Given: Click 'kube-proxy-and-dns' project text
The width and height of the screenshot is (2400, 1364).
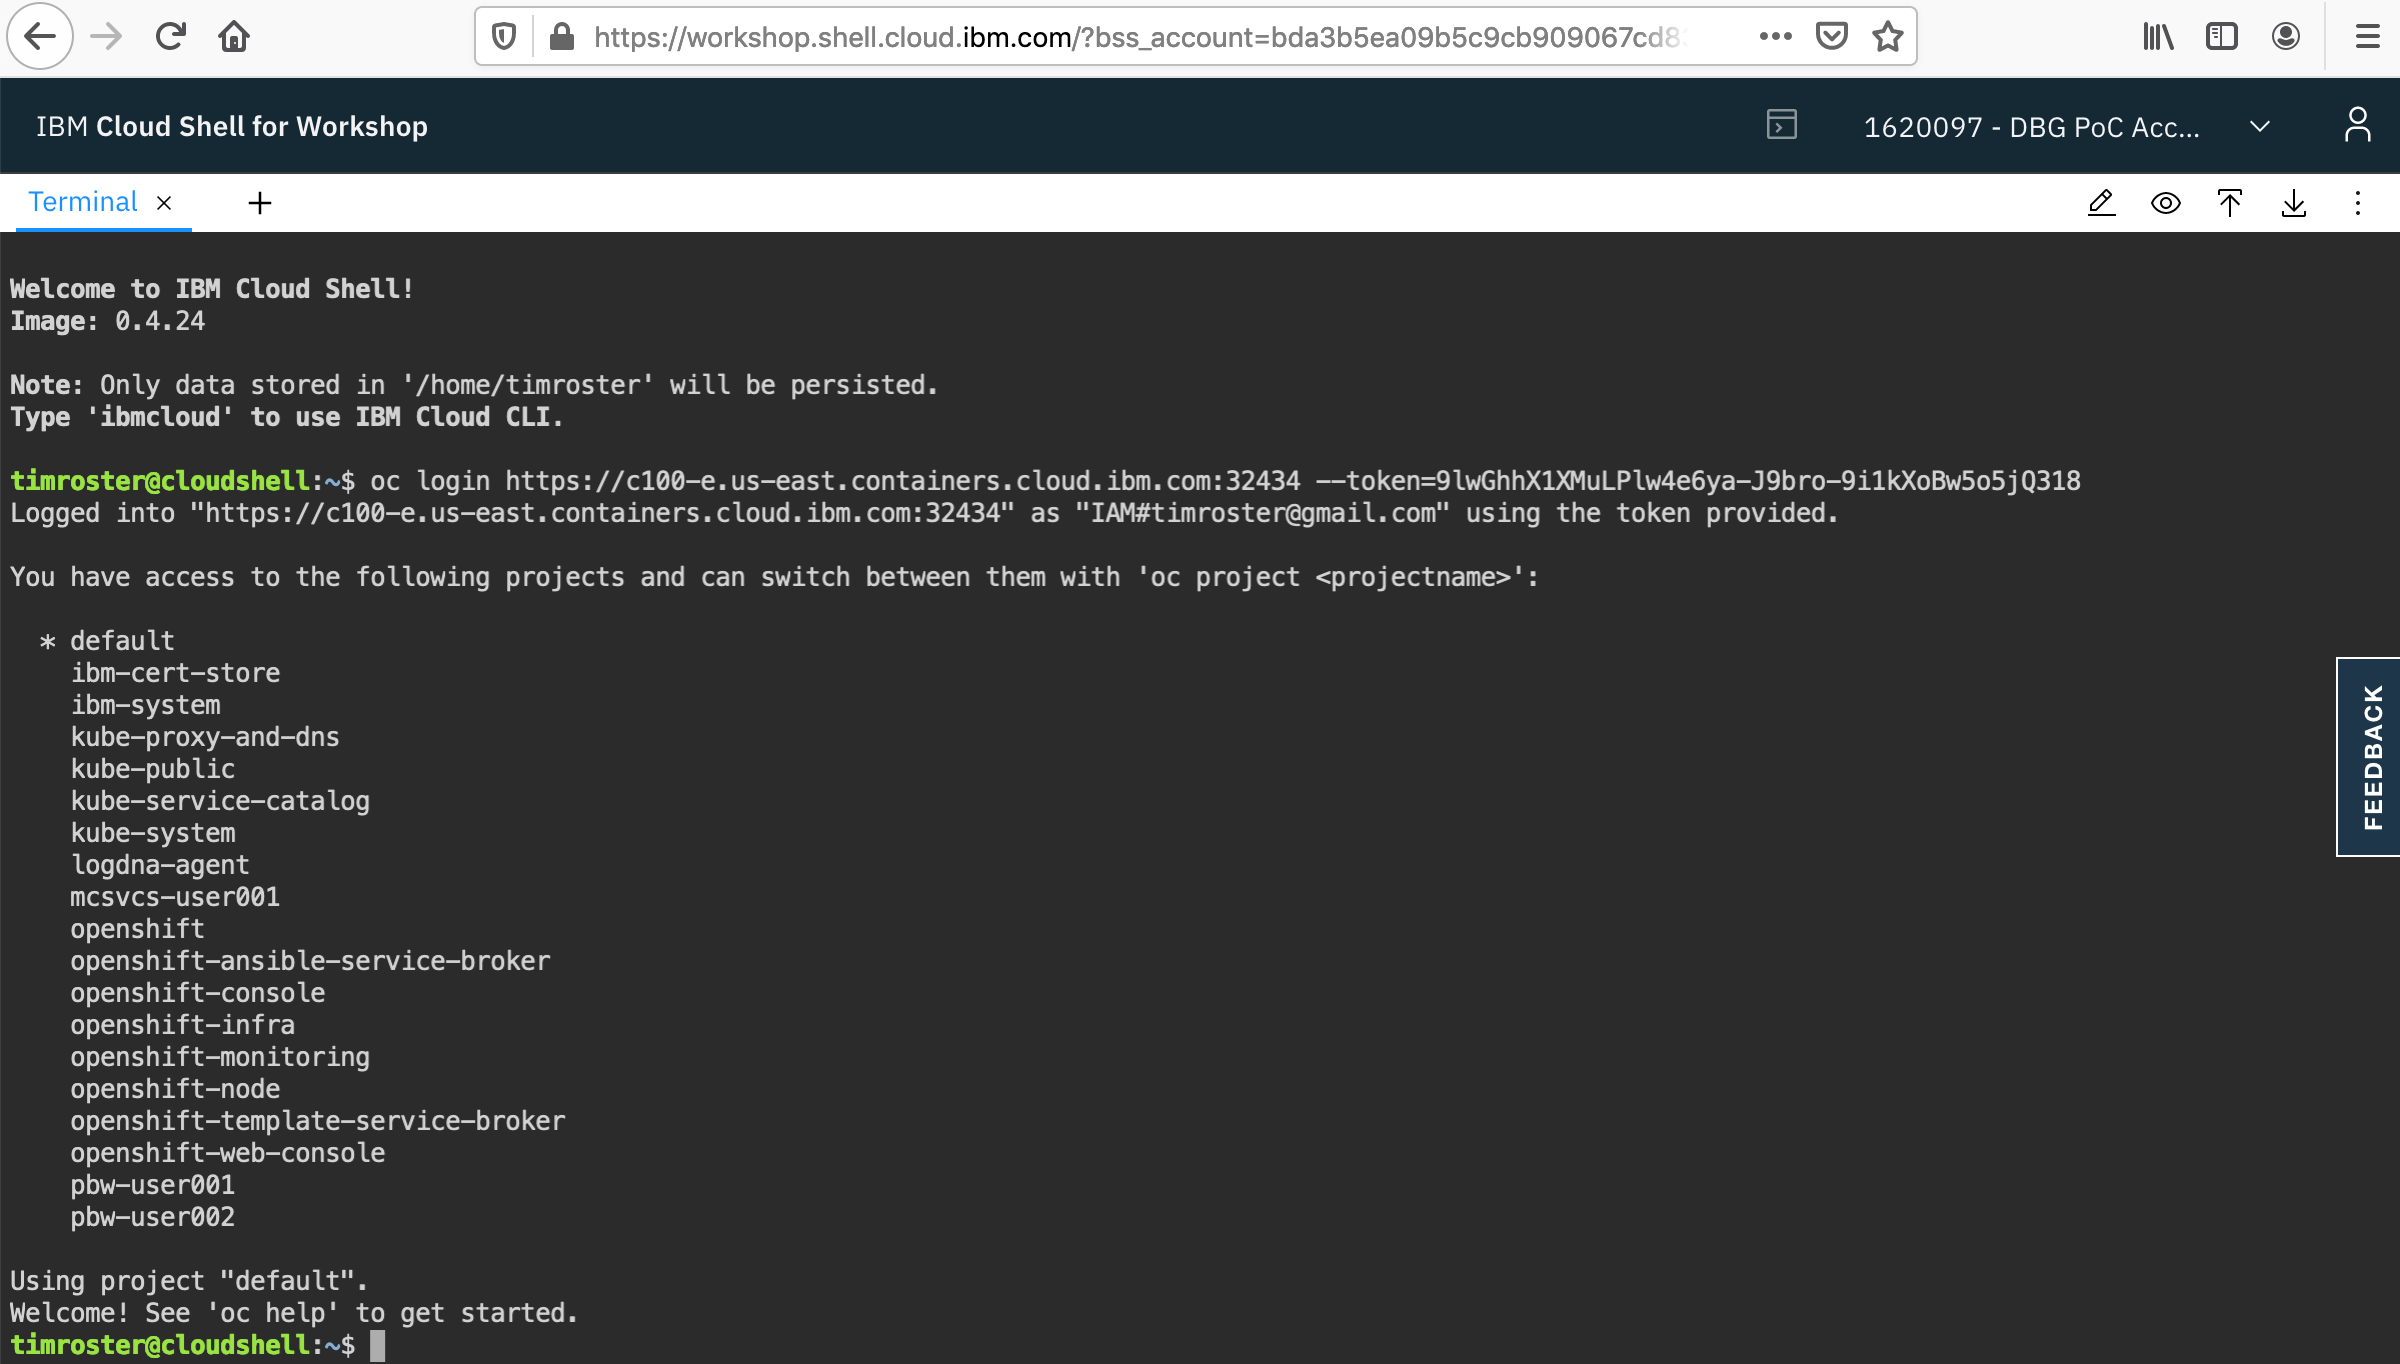Looking at the screenshot, I should point(205,737).
